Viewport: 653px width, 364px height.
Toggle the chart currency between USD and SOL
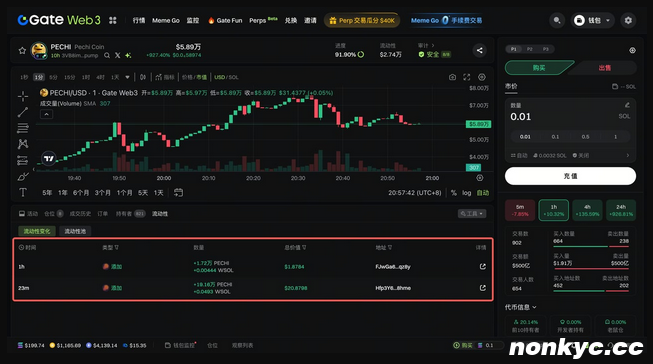(226, 77)
